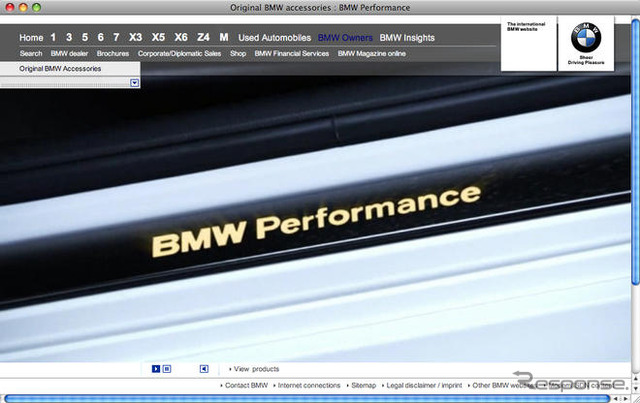This screenshot has height=403, width=640.
Task: Click the green zoom window button
Action: tap(36, 7)
